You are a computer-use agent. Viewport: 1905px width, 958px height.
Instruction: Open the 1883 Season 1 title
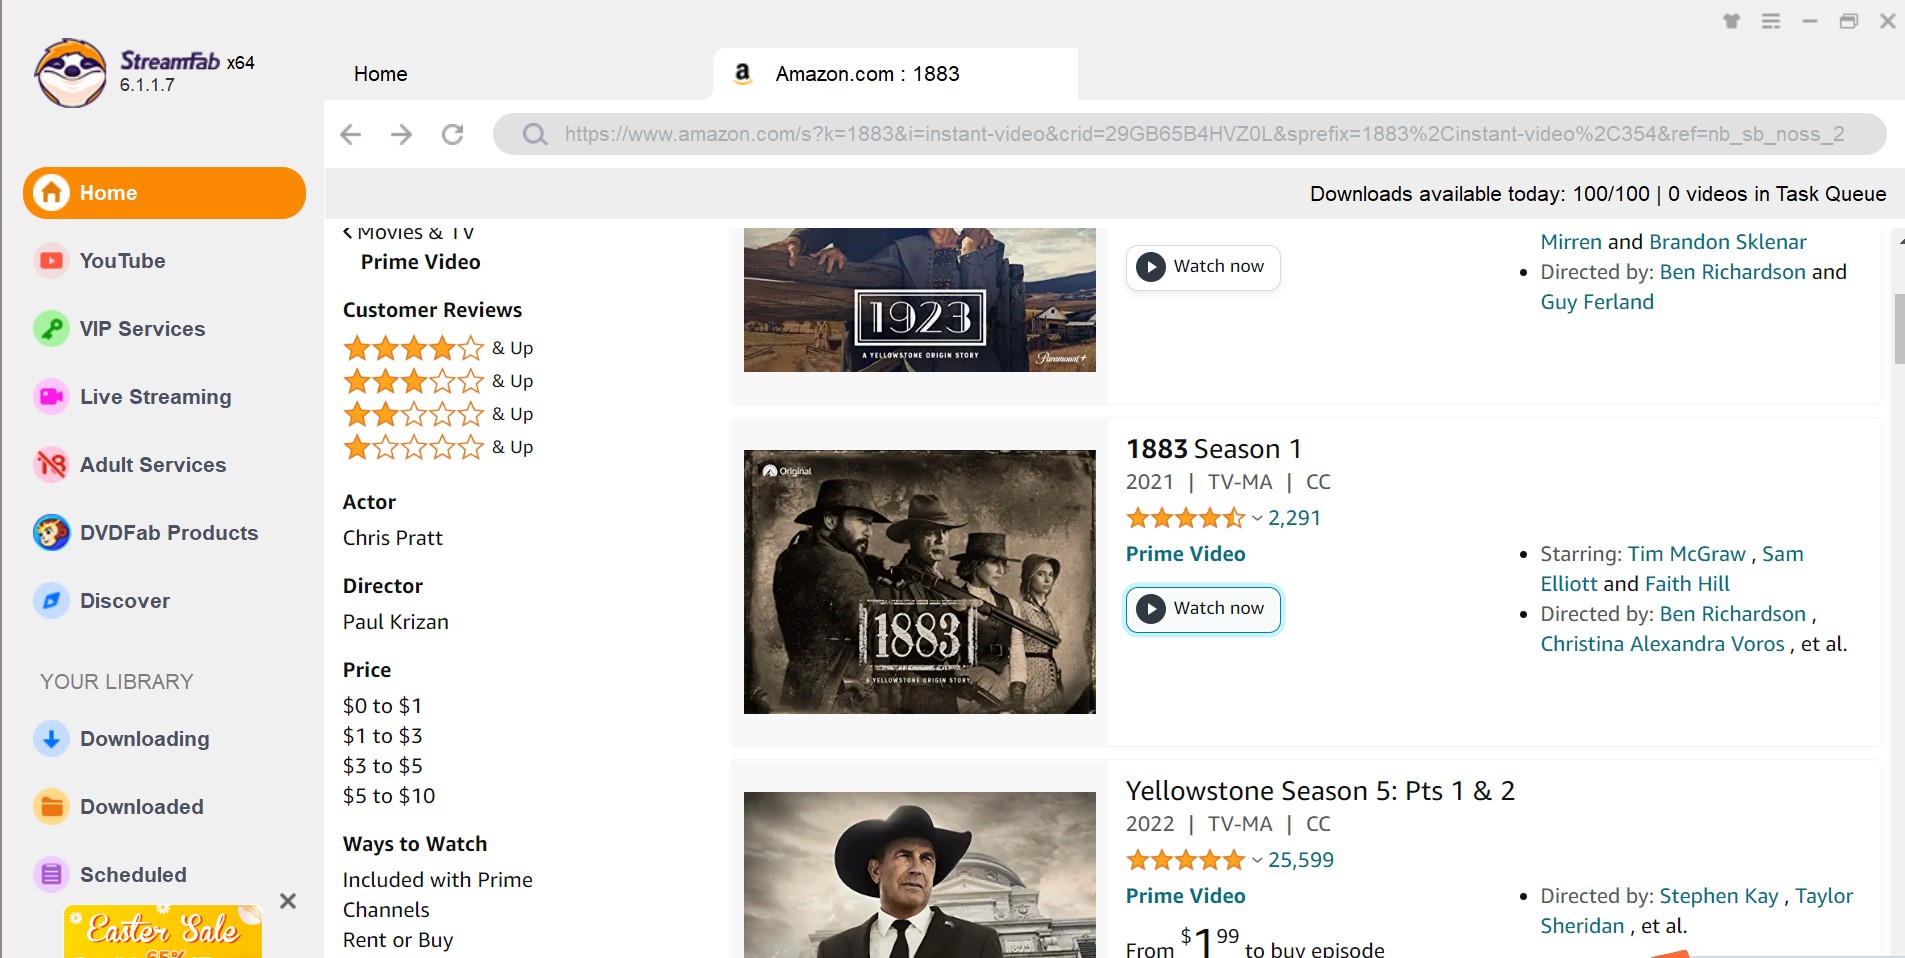[x=1214, y=449]
